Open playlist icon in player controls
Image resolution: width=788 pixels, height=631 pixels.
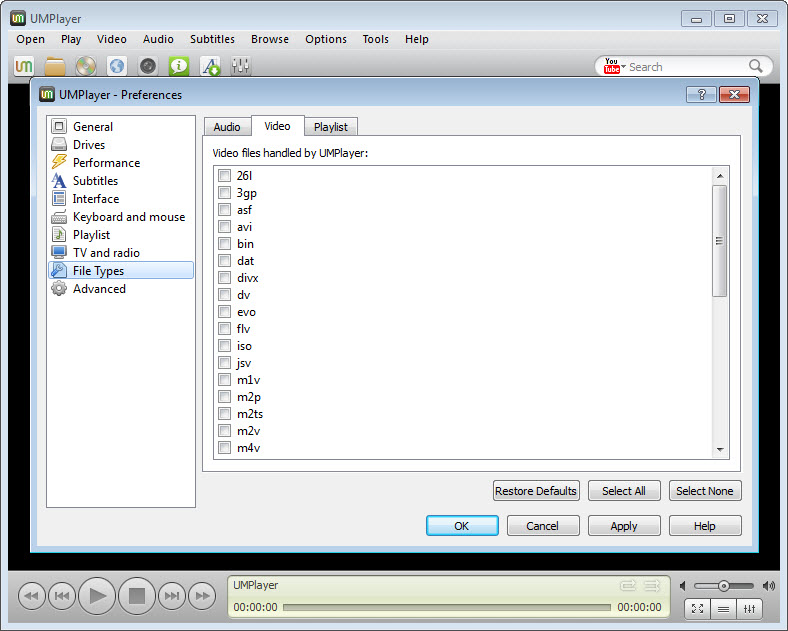[x=724, y=609]
